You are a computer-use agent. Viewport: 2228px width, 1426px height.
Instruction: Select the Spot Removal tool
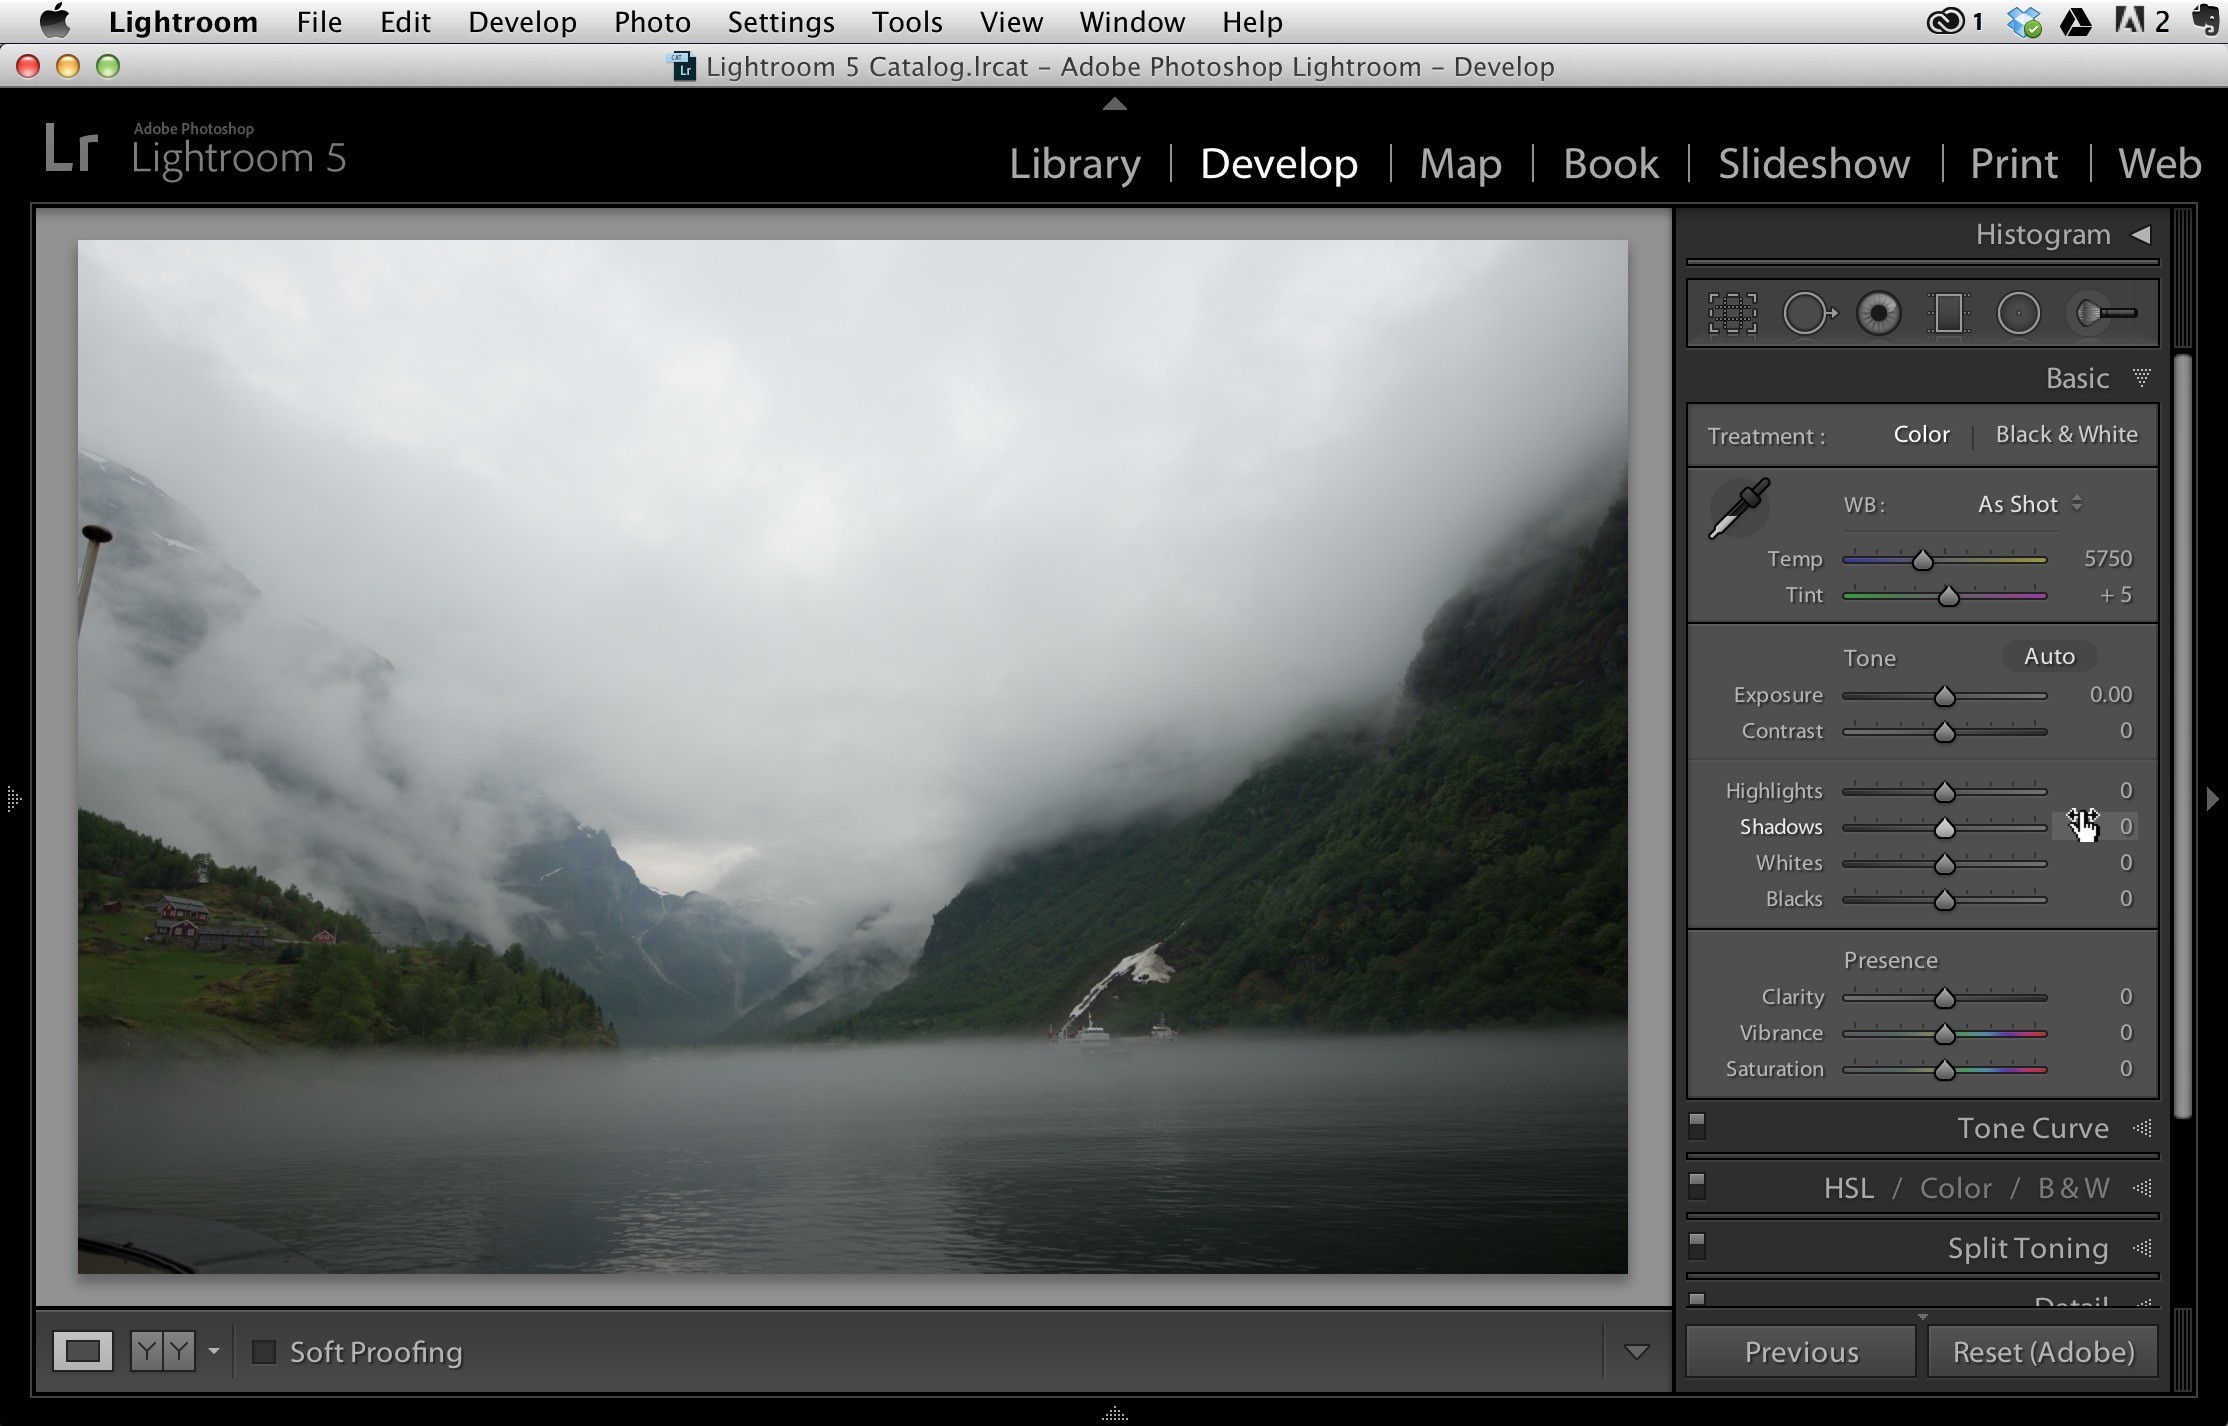pos(1809,314)
